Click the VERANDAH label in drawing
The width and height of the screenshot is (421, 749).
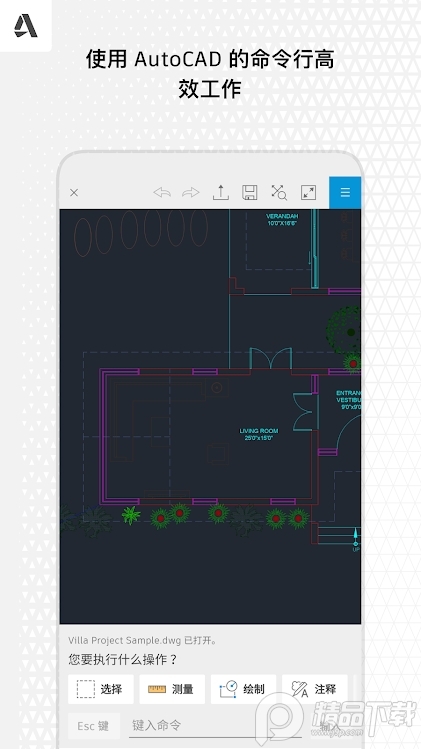(282, 220)
